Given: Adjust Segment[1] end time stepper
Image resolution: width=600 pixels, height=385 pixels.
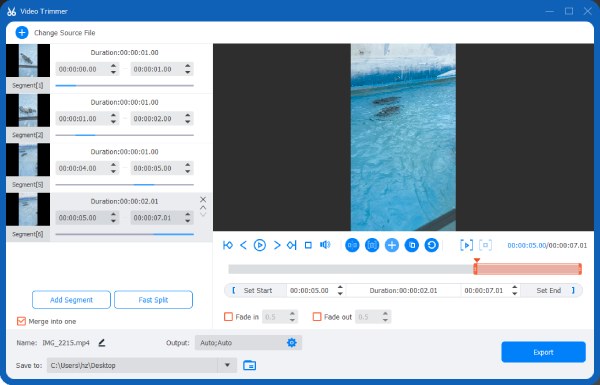Looking at the screenshot, I should tap(188, 69).
